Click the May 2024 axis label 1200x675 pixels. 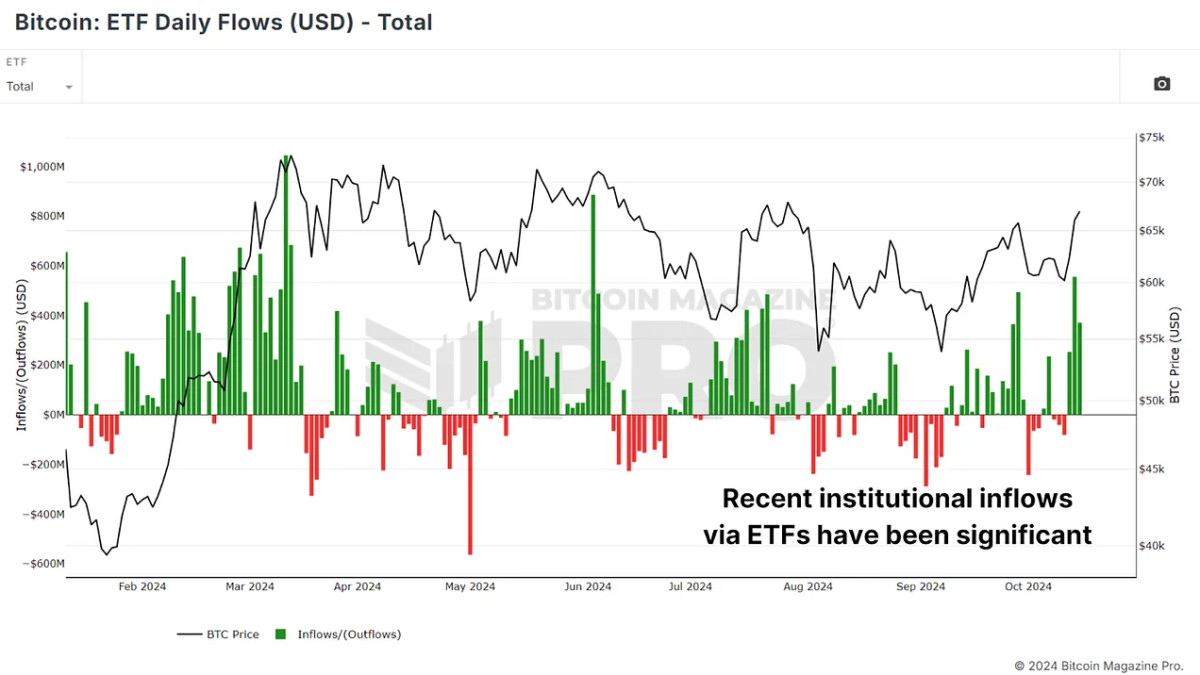coord(469,587)
